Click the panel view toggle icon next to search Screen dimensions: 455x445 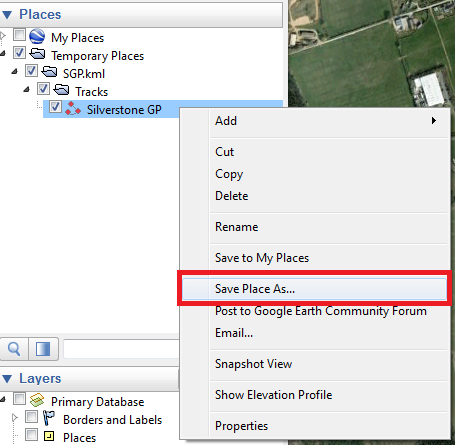pos(43,349)
